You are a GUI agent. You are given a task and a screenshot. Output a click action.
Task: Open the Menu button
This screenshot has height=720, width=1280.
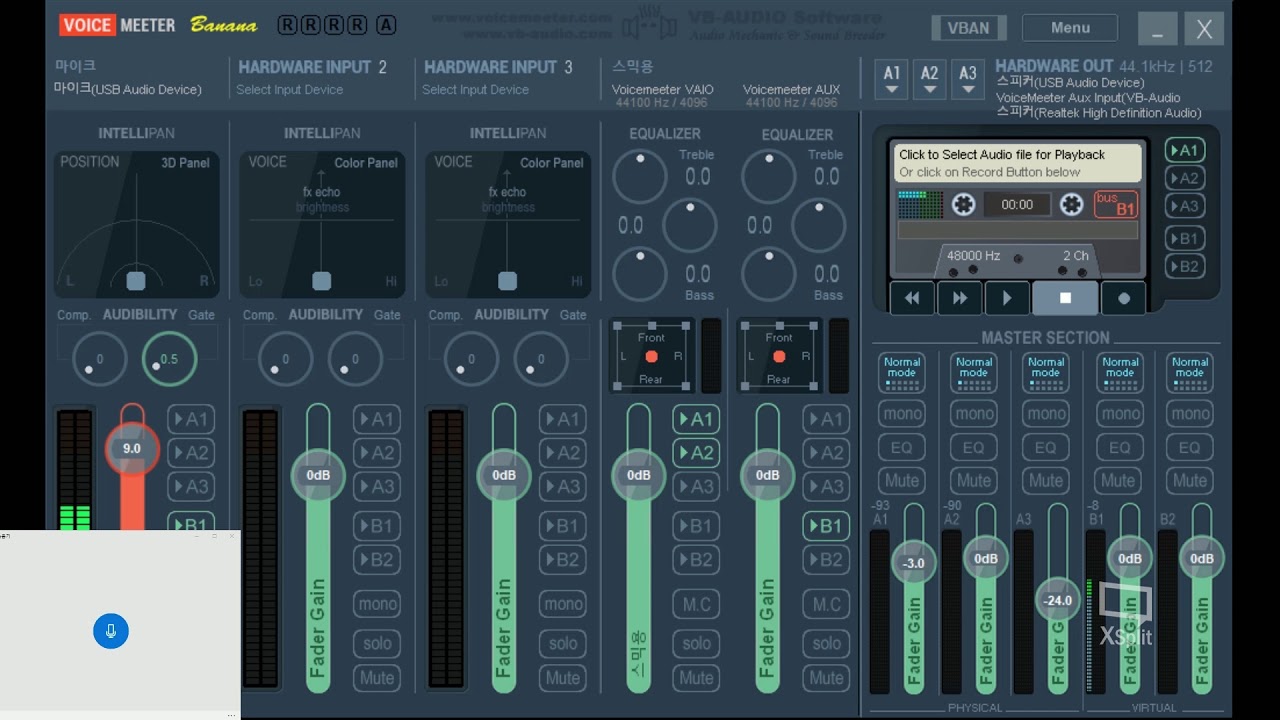click(x=1070, y=28)
